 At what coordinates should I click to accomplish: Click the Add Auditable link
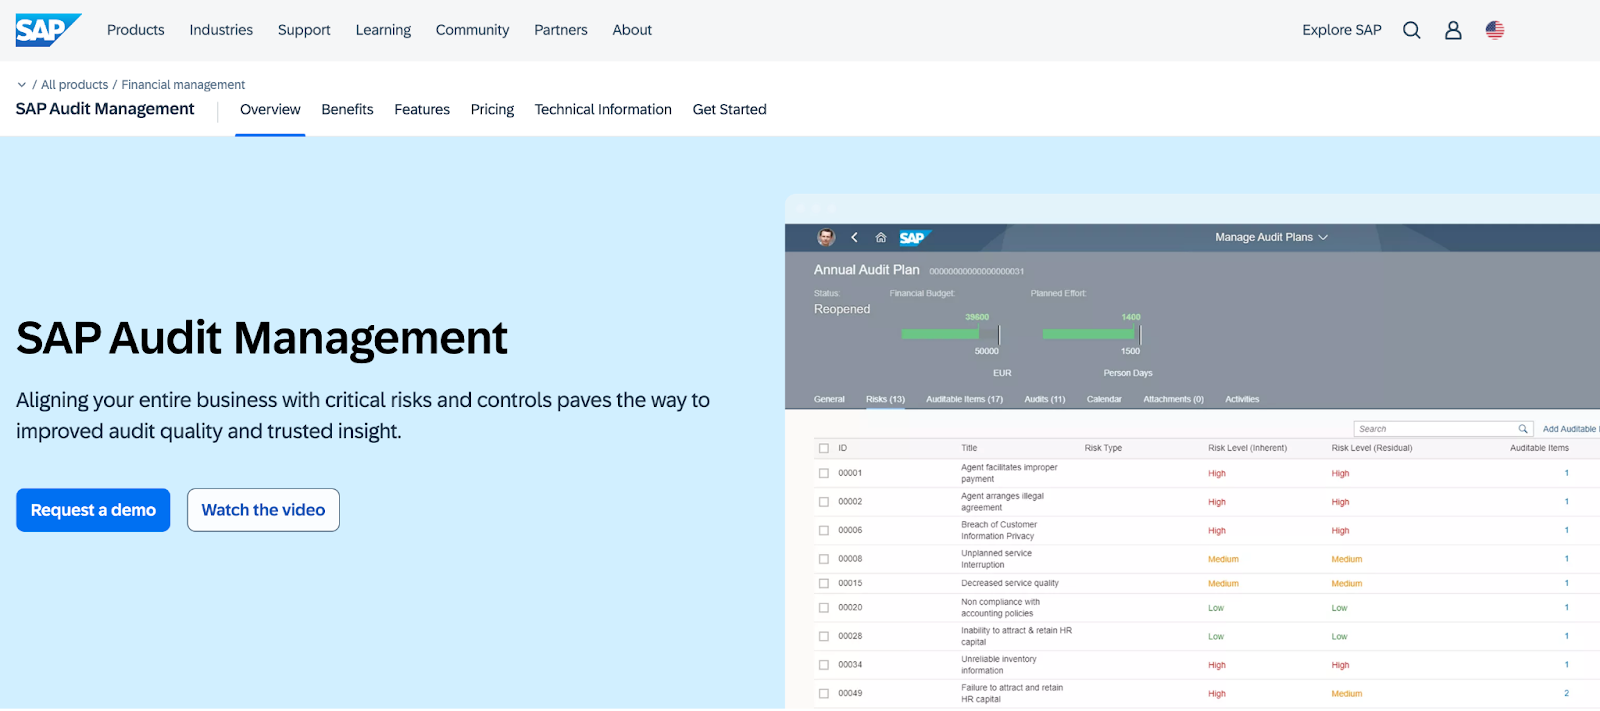click(x=1569, y=429)
